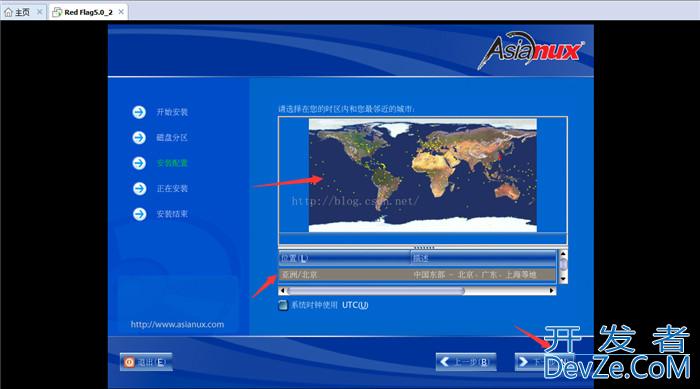700x389 pixels.
Task: Open the http://www.asianux.com link
Action: point(177,325)
